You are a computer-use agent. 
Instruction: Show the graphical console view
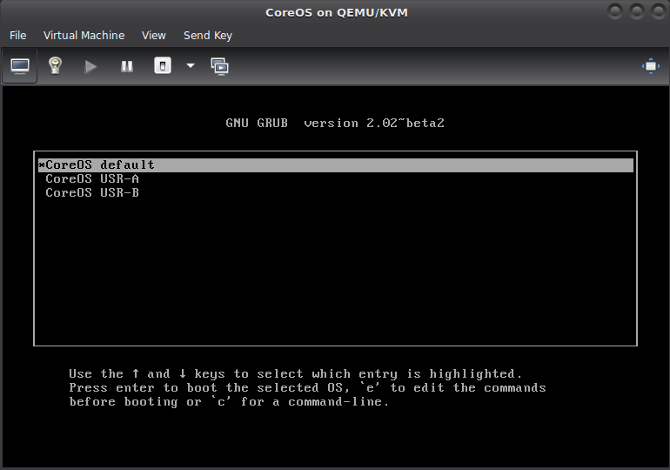click(20, 66)
